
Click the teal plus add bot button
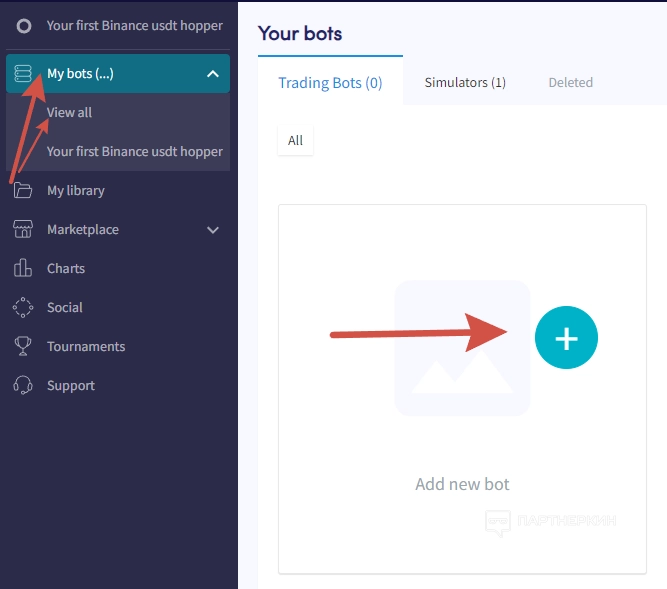point(566,339)
